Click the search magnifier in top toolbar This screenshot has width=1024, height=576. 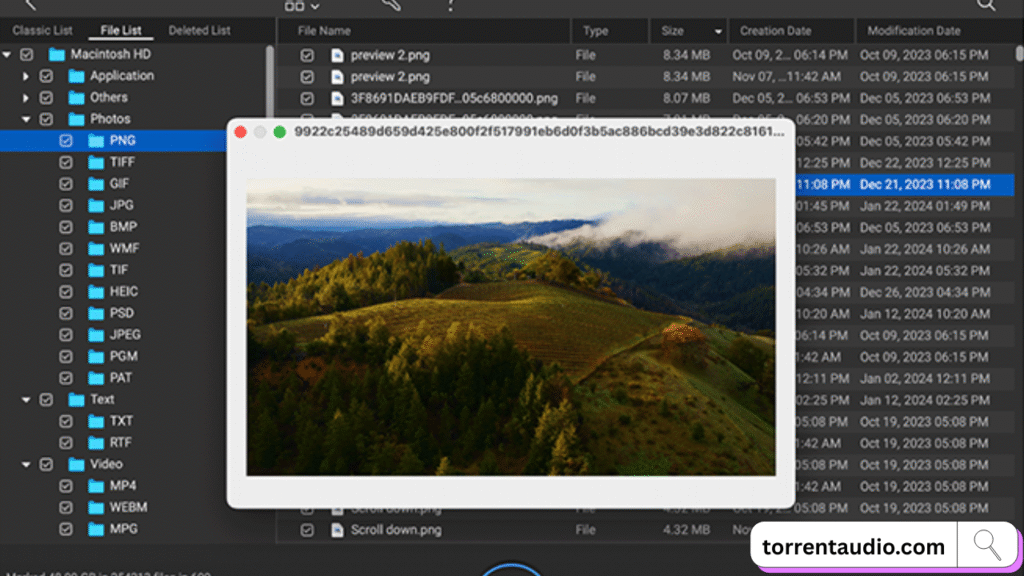[986, 5]
